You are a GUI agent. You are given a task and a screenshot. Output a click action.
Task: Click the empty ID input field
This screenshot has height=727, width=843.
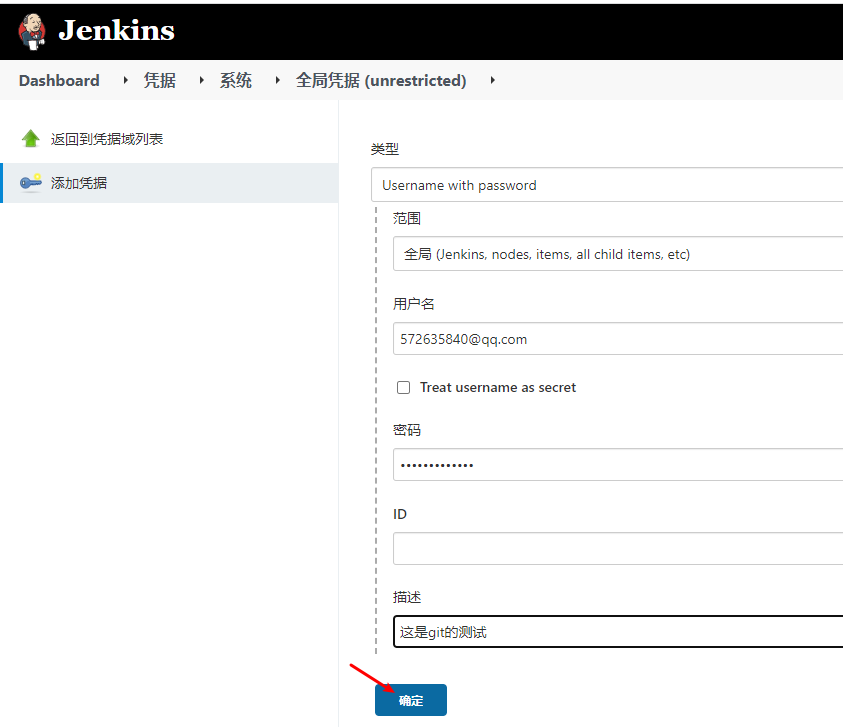pyautogui.click(x=620, y=548)
